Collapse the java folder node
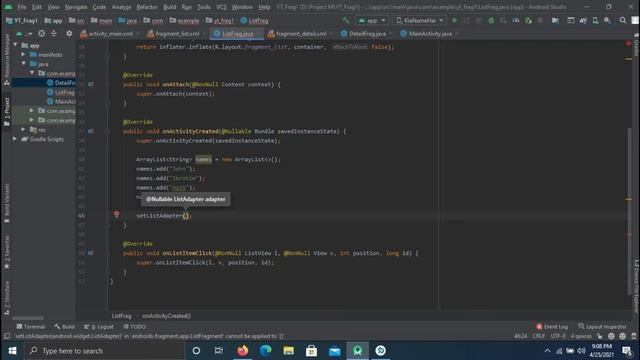 tap(23, 64)
